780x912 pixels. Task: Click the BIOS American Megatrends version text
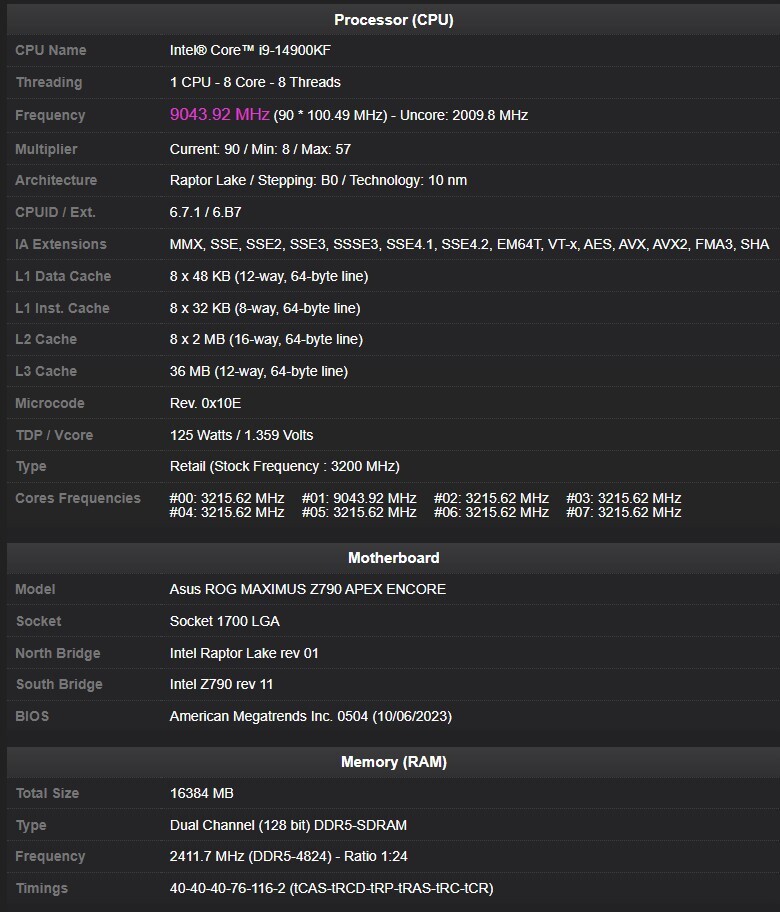pyautogui.click(x=311, y=716)
